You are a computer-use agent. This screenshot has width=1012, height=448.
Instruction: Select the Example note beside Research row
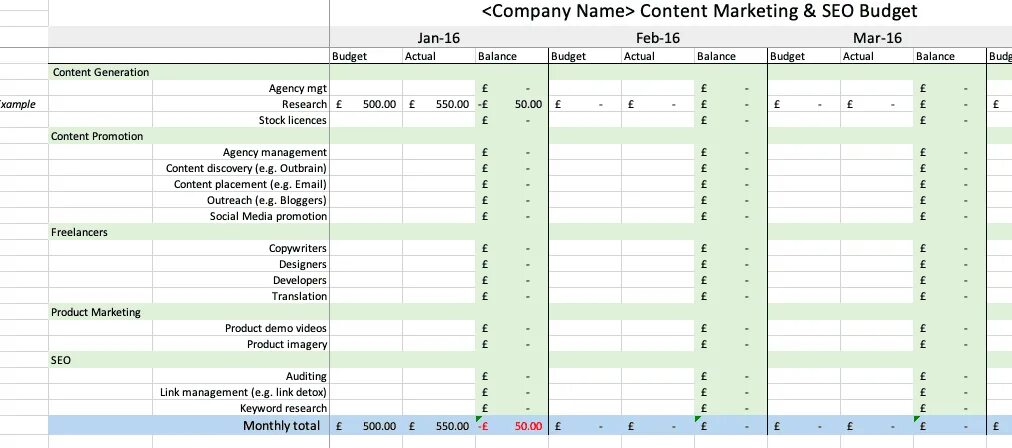tap(17, 104)
